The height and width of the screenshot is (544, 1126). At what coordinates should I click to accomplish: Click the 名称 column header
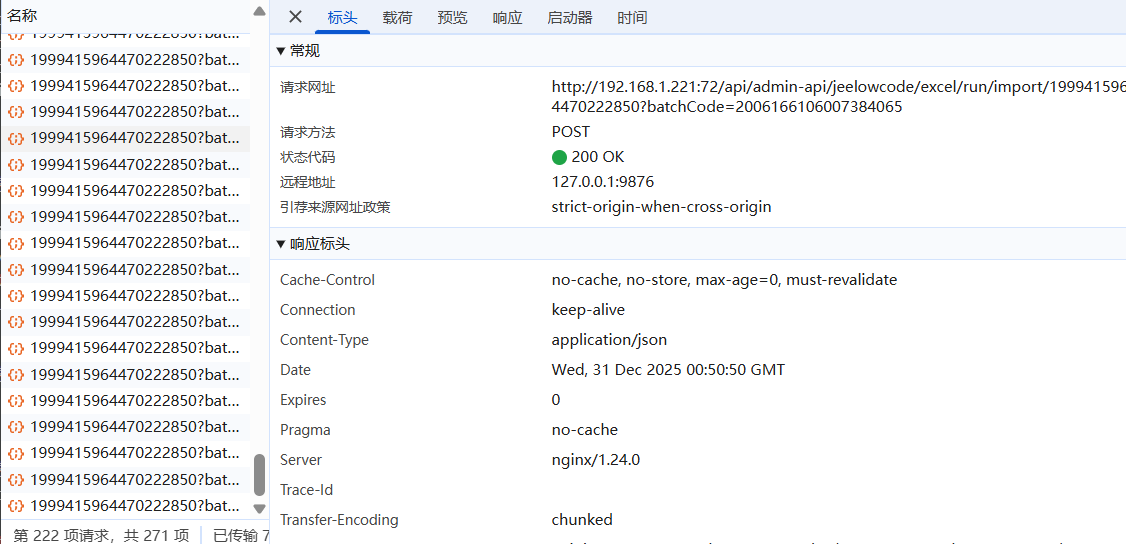pyautogui.click(x=22, y=16)
